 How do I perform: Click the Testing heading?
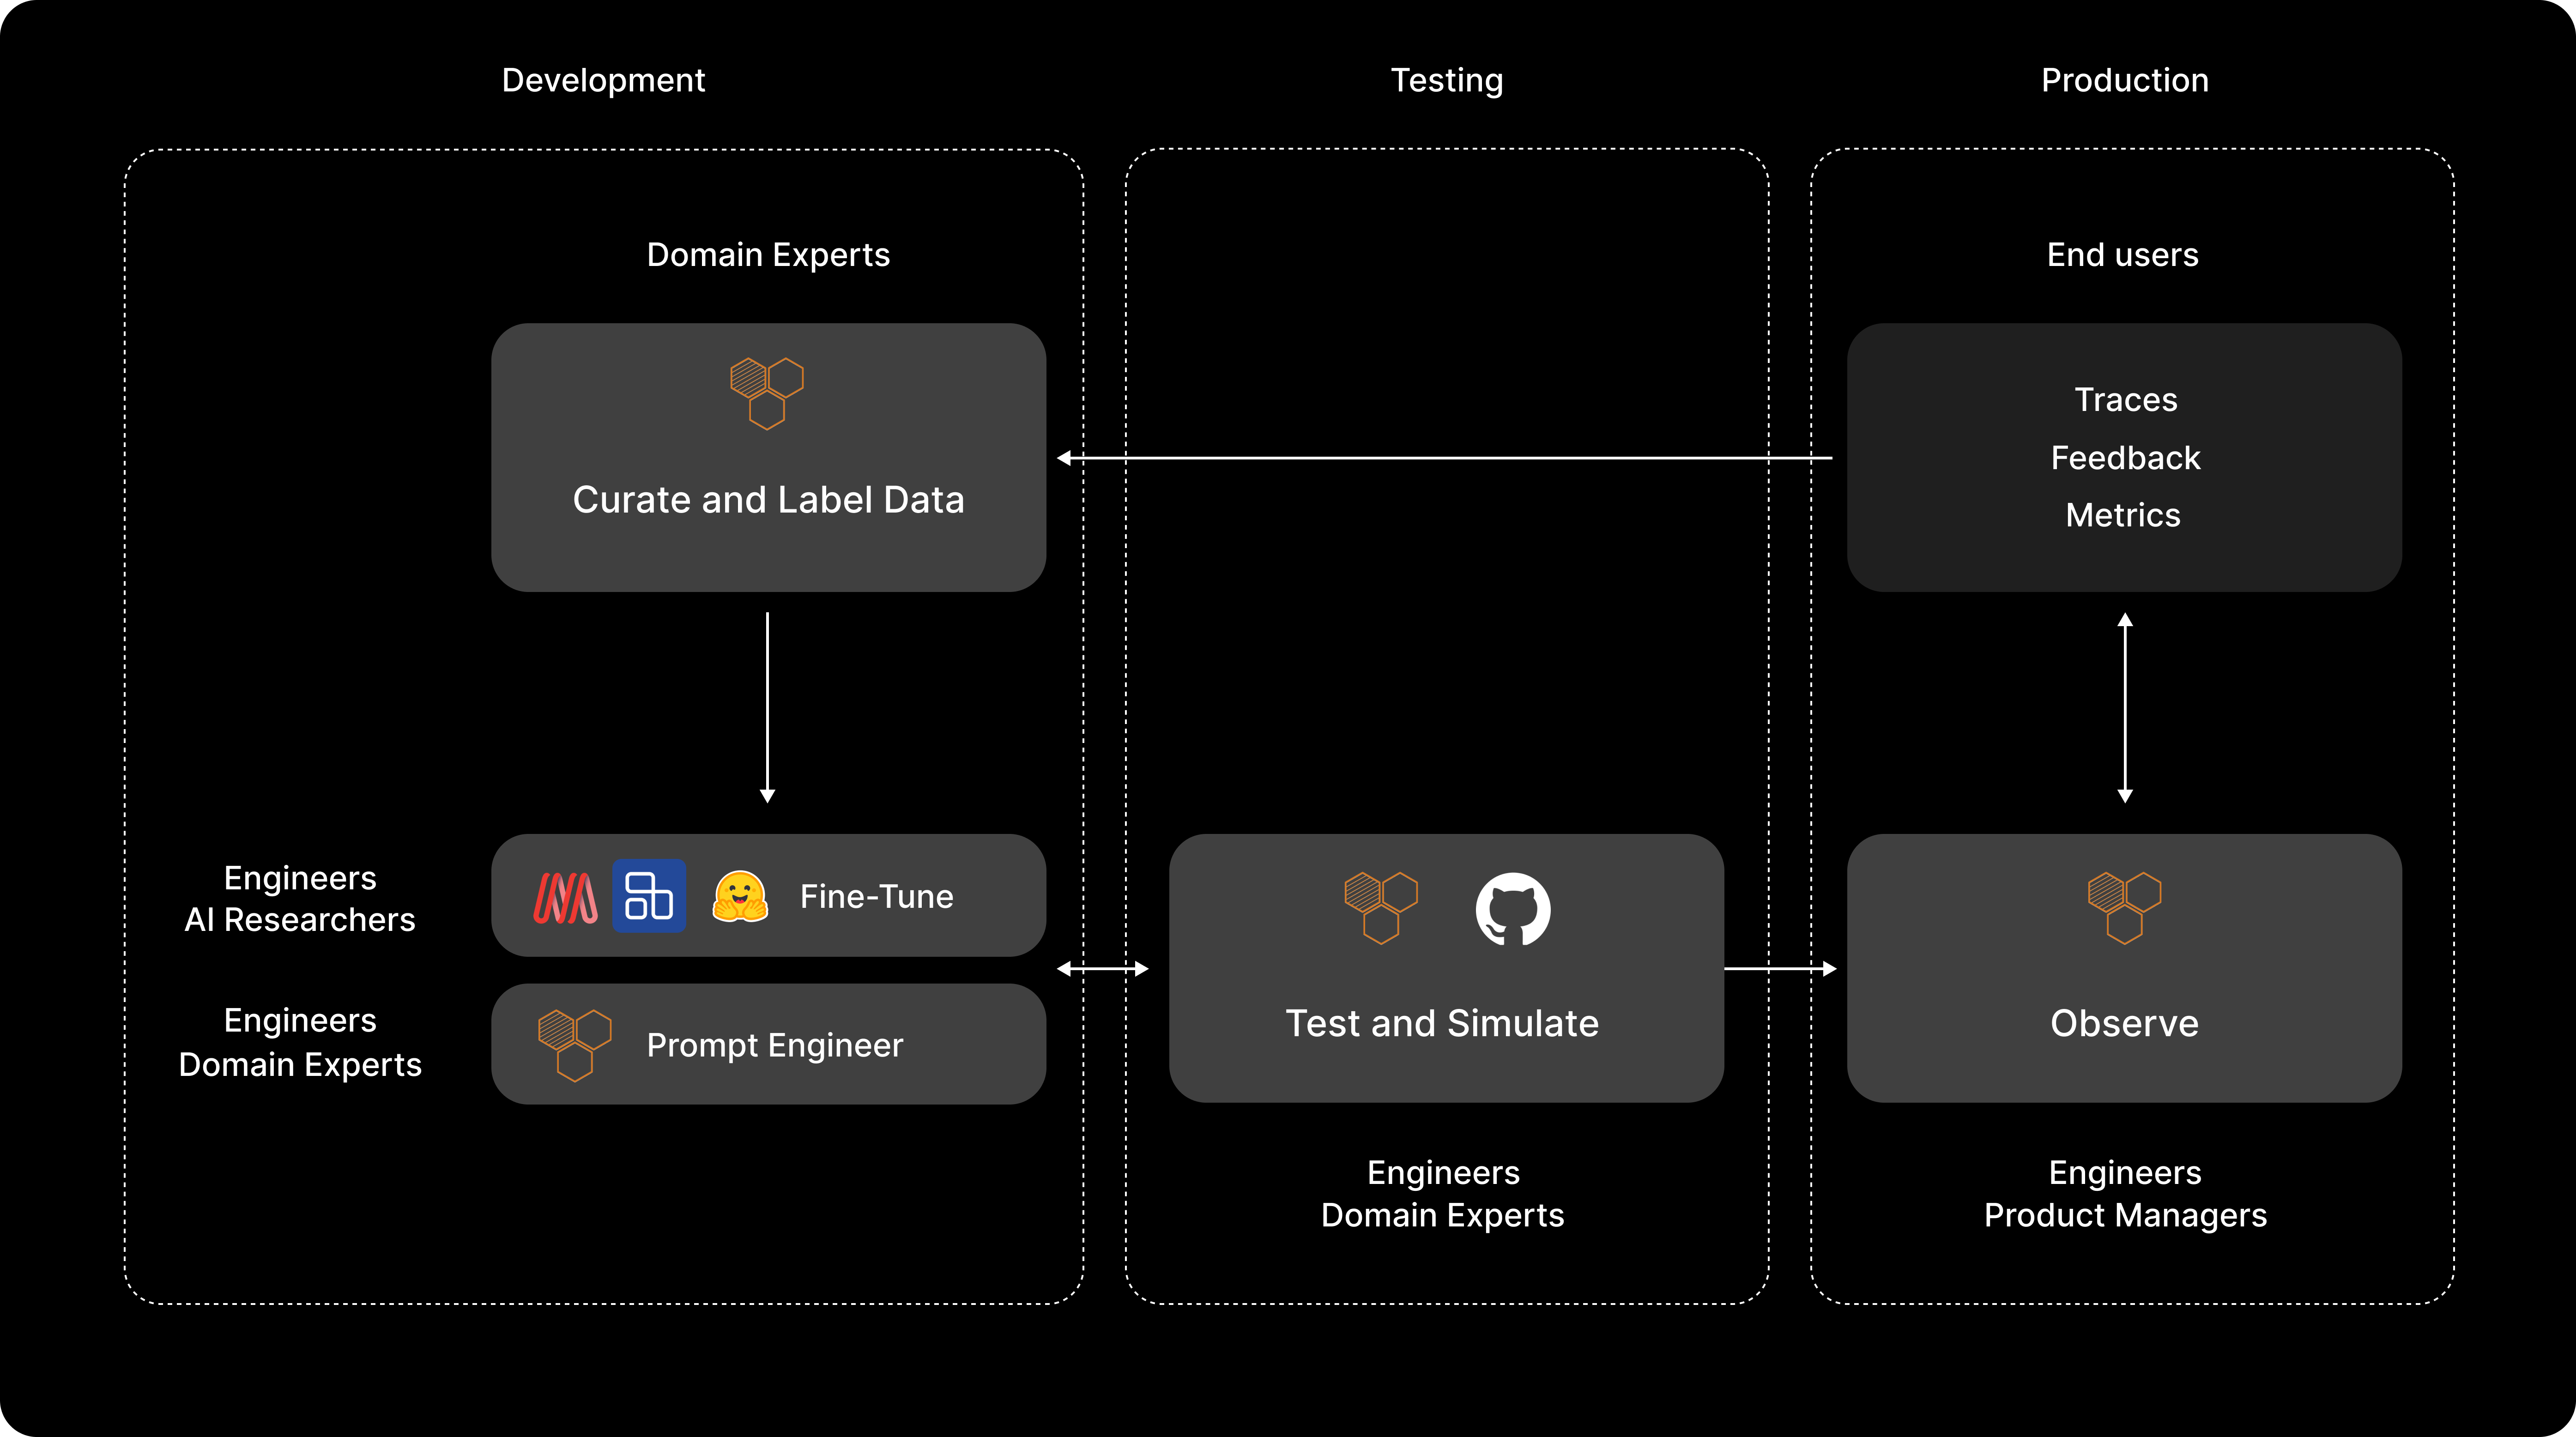point(1447,80)
